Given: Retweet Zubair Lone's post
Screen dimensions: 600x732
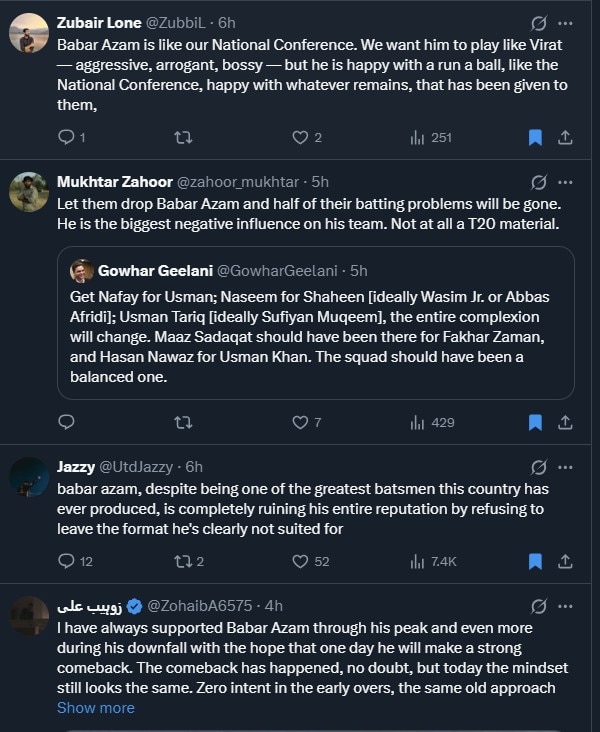Looking at the screenshot, I should pyautogui.click(x=183, y=137).
